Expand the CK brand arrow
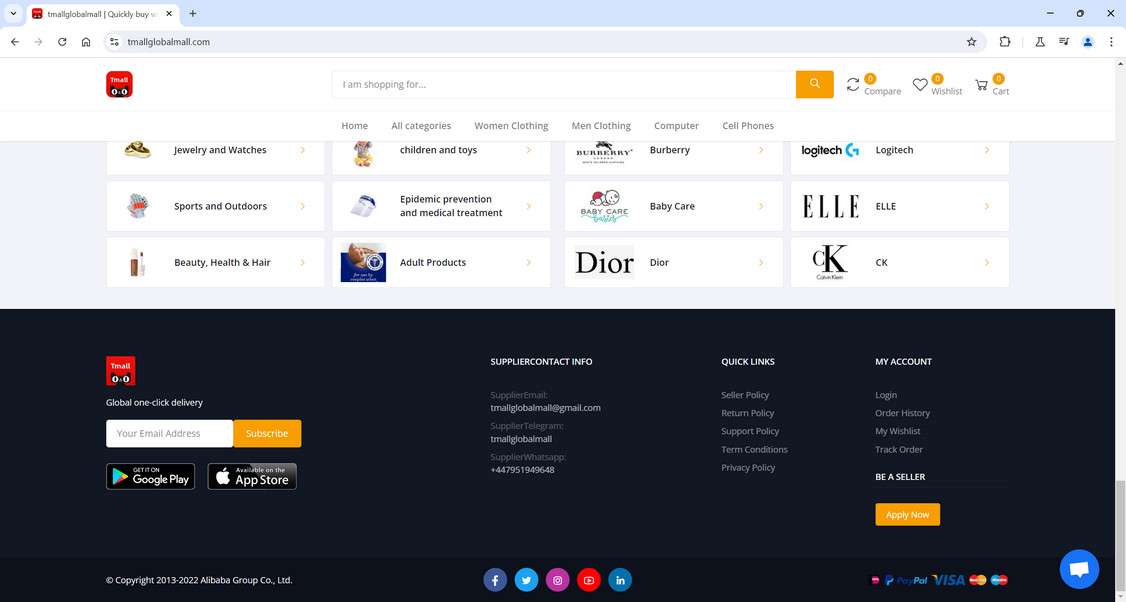The image size is (1126, 602). tap(987, 263)
